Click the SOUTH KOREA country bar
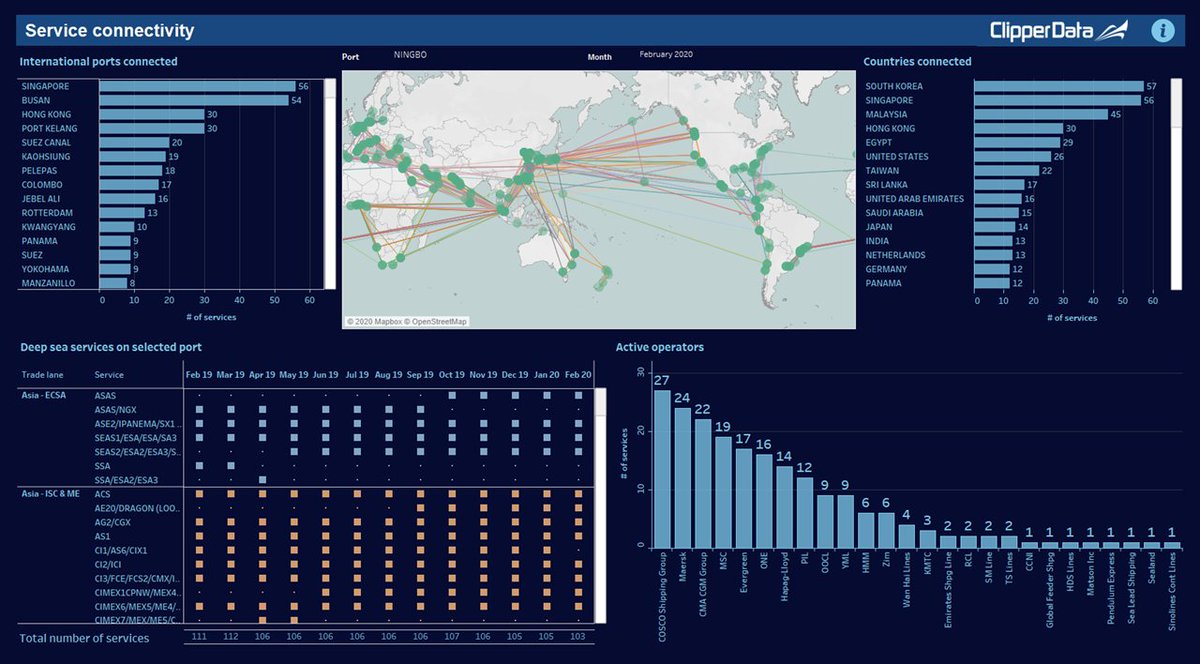 pos(1059,87)
